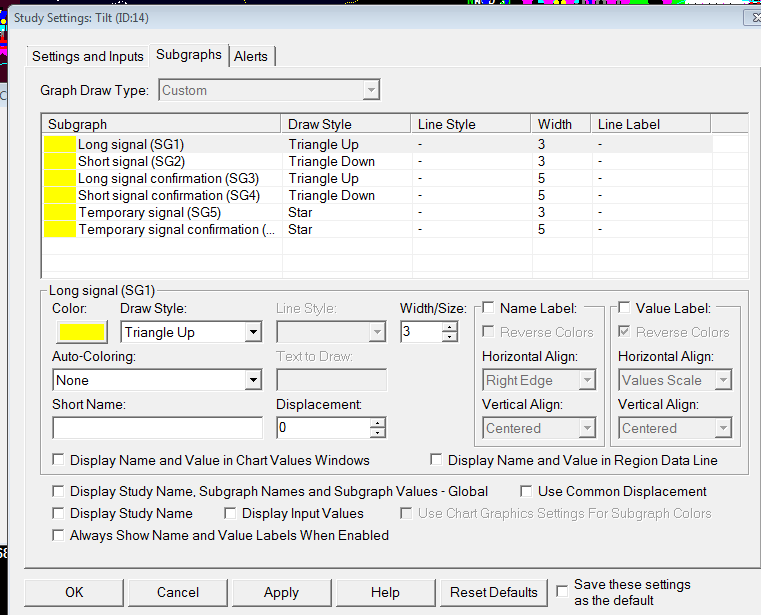Click the Line Label column header
This screenshot has width=761, height=615.
tap(651, 124)
